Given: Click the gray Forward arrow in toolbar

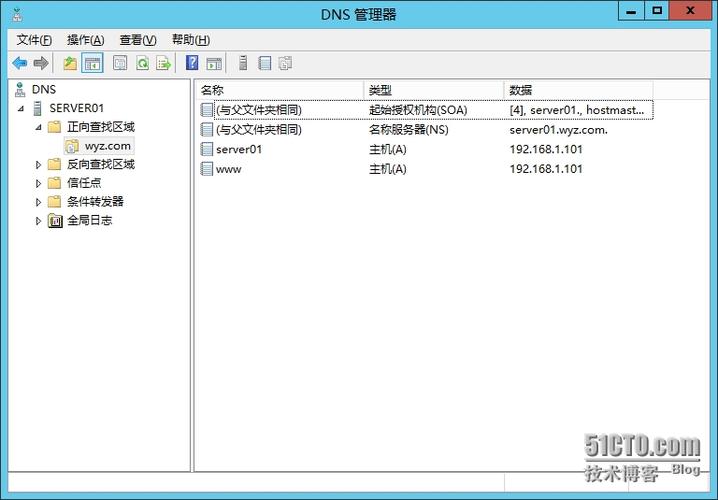Looking at the screenshot, I should [x=41, y=63].
